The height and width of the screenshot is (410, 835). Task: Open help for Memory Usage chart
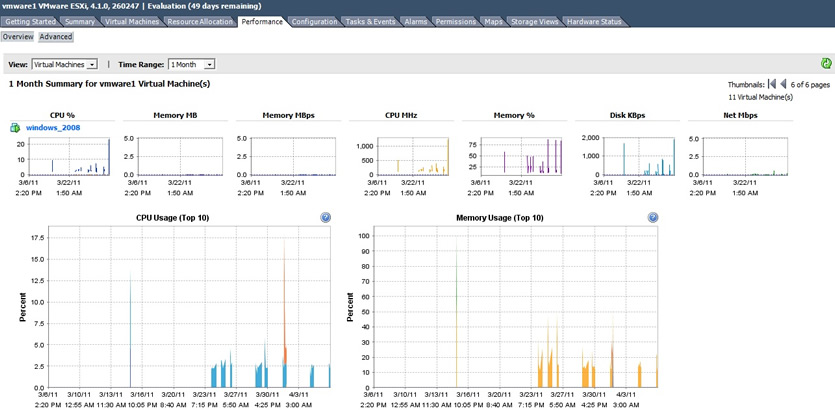tap(653, 217)
